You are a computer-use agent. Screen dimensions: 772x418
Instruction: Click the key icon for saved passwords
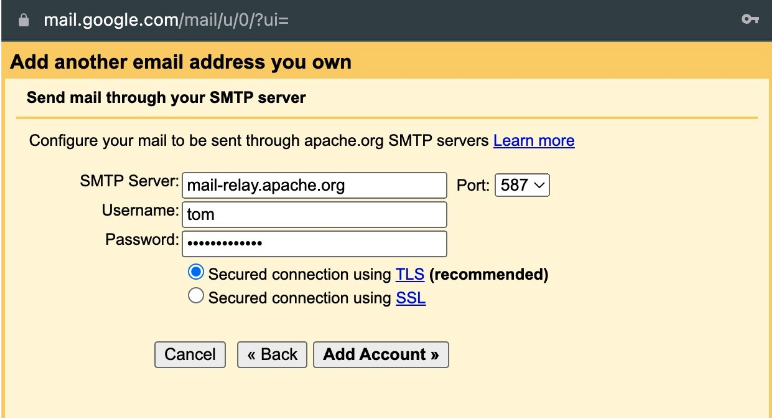pyautogui.click(x=749, y=20)
